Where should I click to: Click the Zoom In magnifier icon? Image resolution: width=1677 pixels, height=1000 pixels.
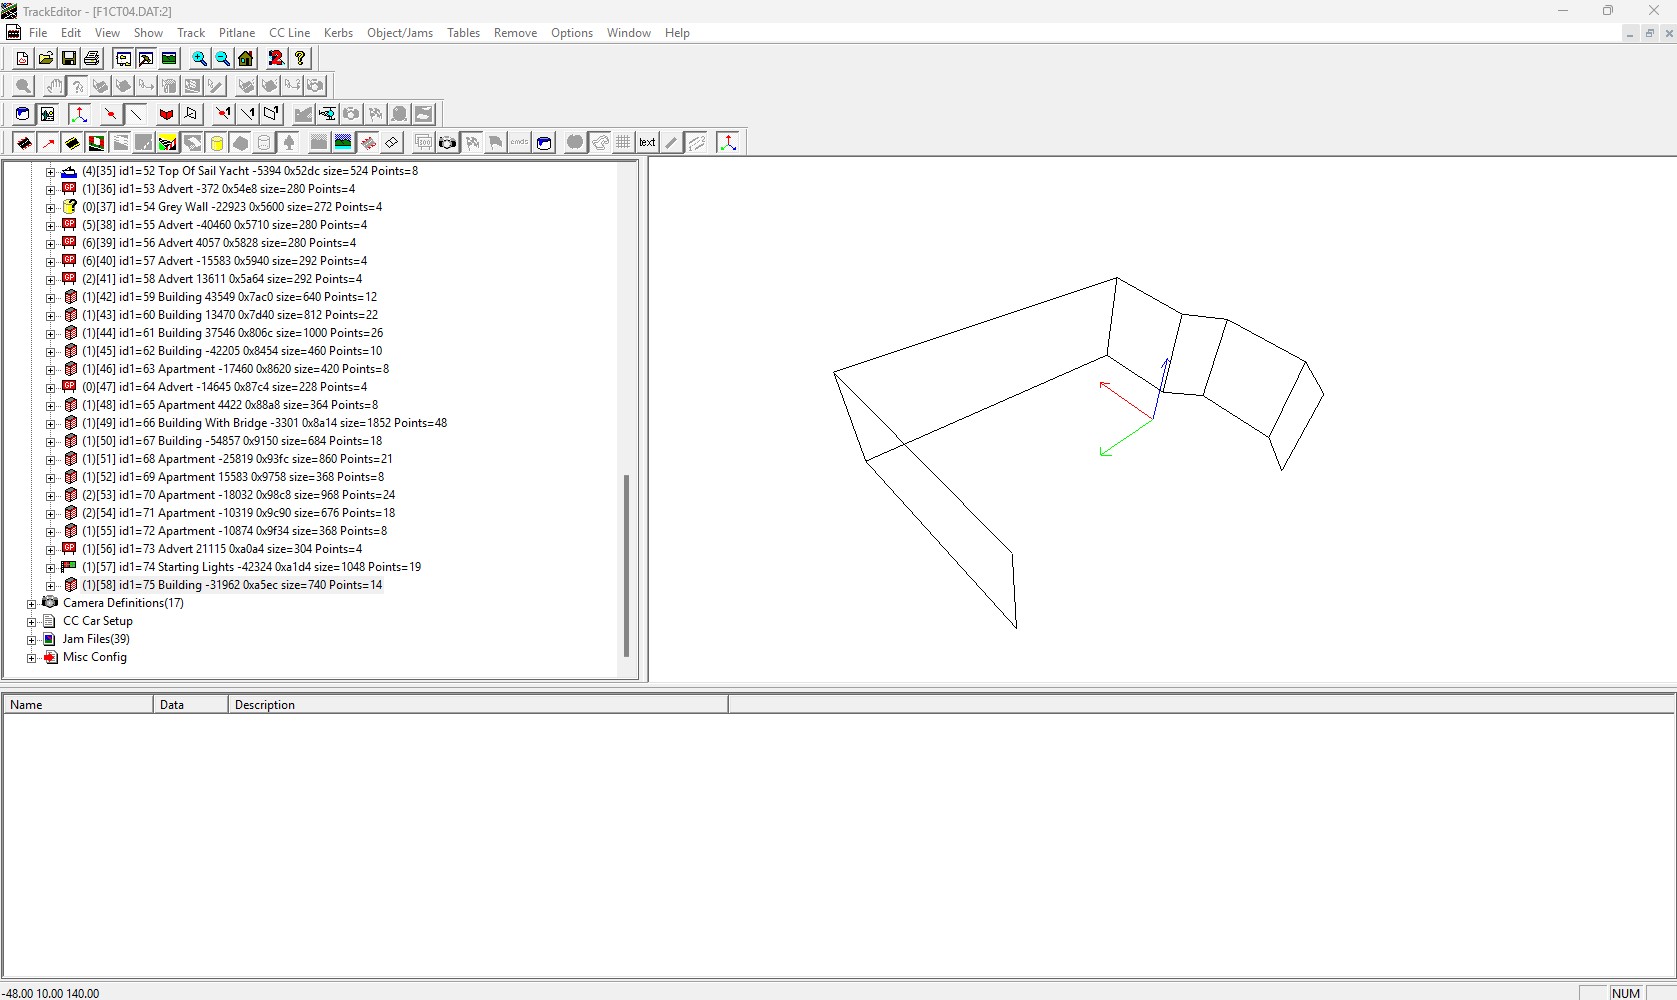click(199, 58)
